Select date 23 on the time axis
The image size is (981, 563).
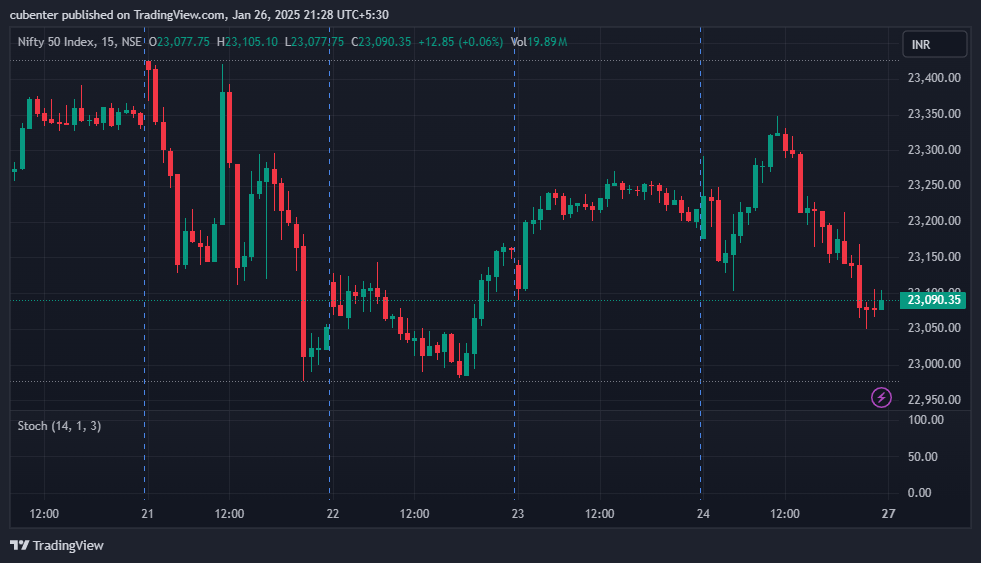tap(517, 514)
